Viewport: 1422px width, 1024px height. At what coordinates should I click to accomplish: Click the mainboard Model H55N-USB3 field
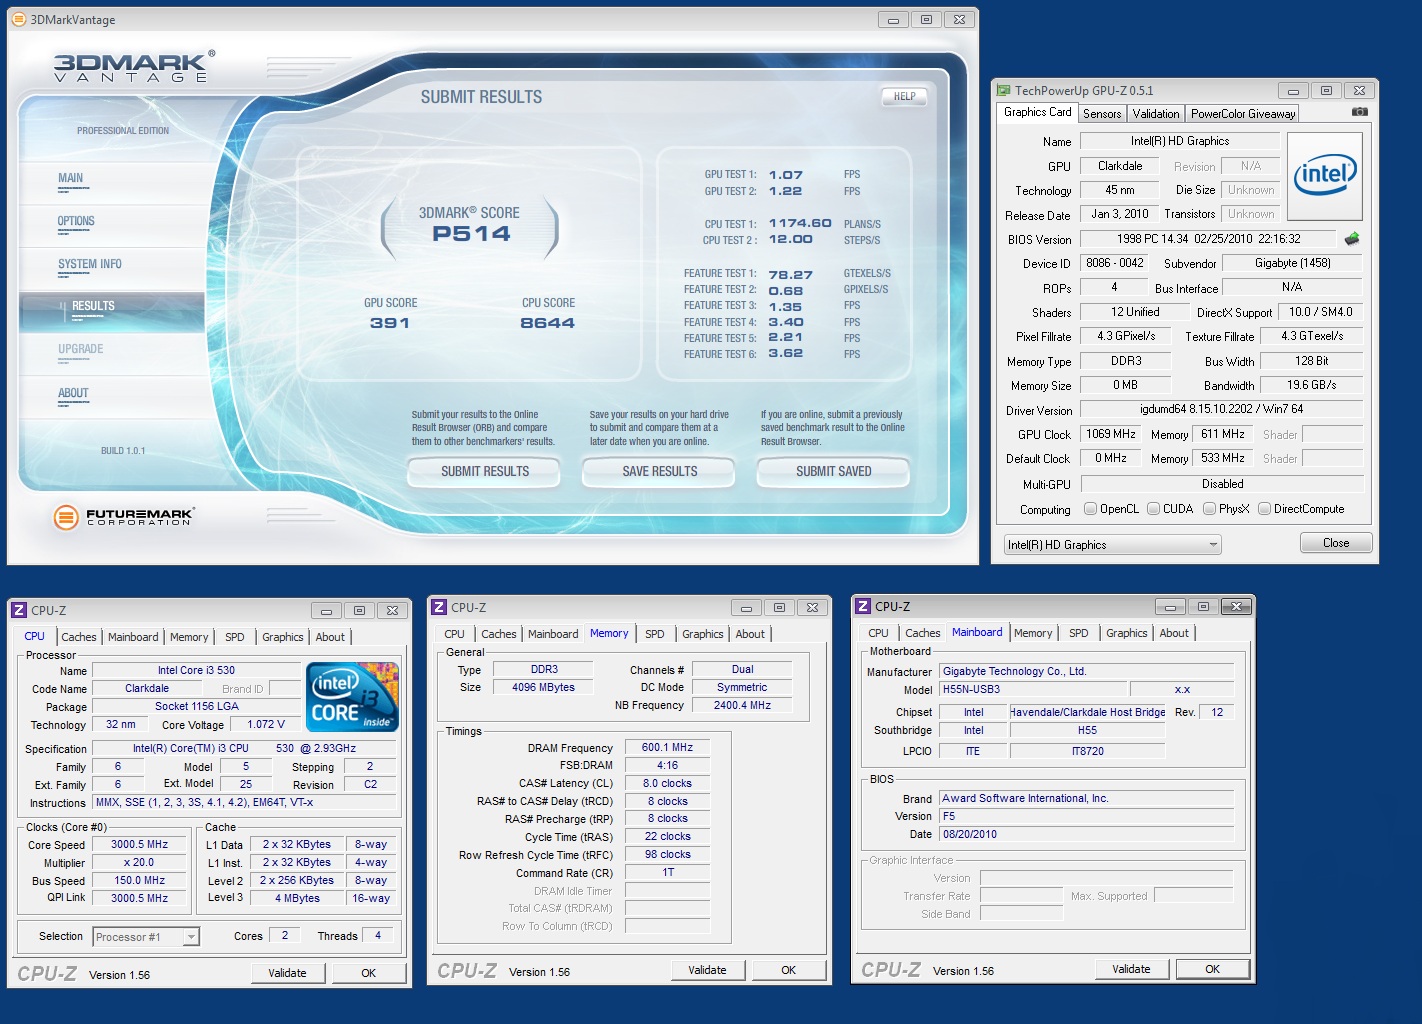click(1031, 690)
